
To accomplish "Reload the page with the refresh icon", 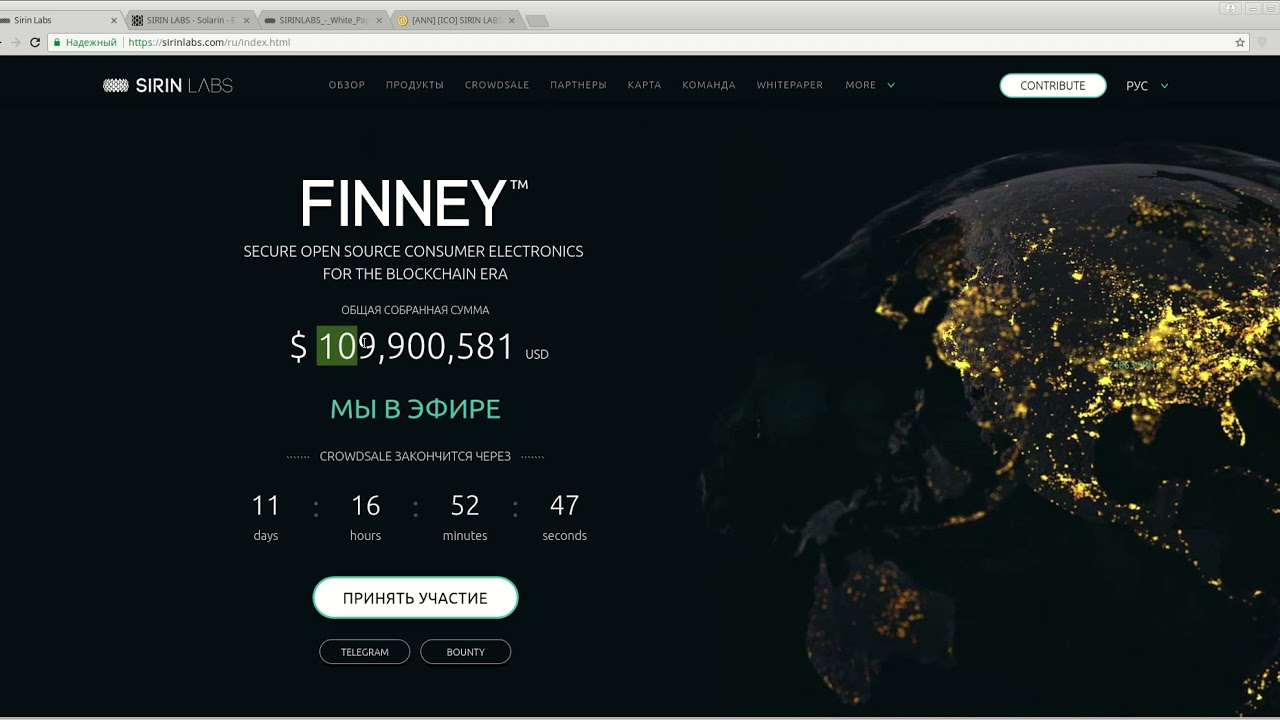I will tap(36, 43).
